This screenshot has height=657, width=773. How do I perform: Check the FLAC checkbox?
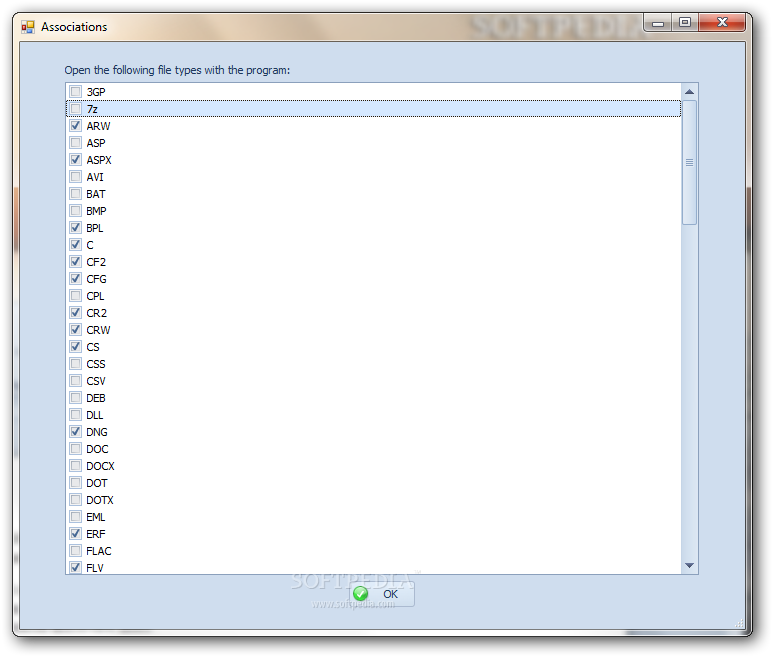[x=75, y=551]
